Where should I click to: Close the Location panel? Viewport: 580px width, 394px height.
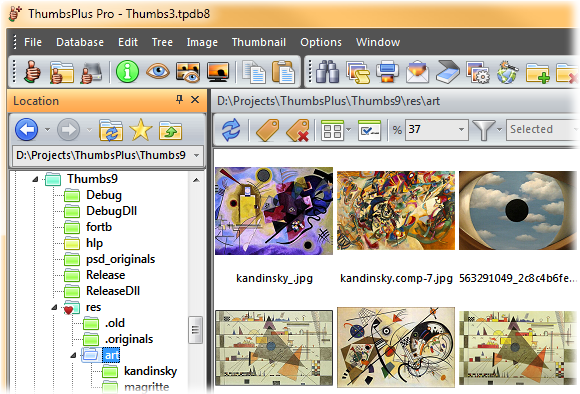click(x=195, y=99)
